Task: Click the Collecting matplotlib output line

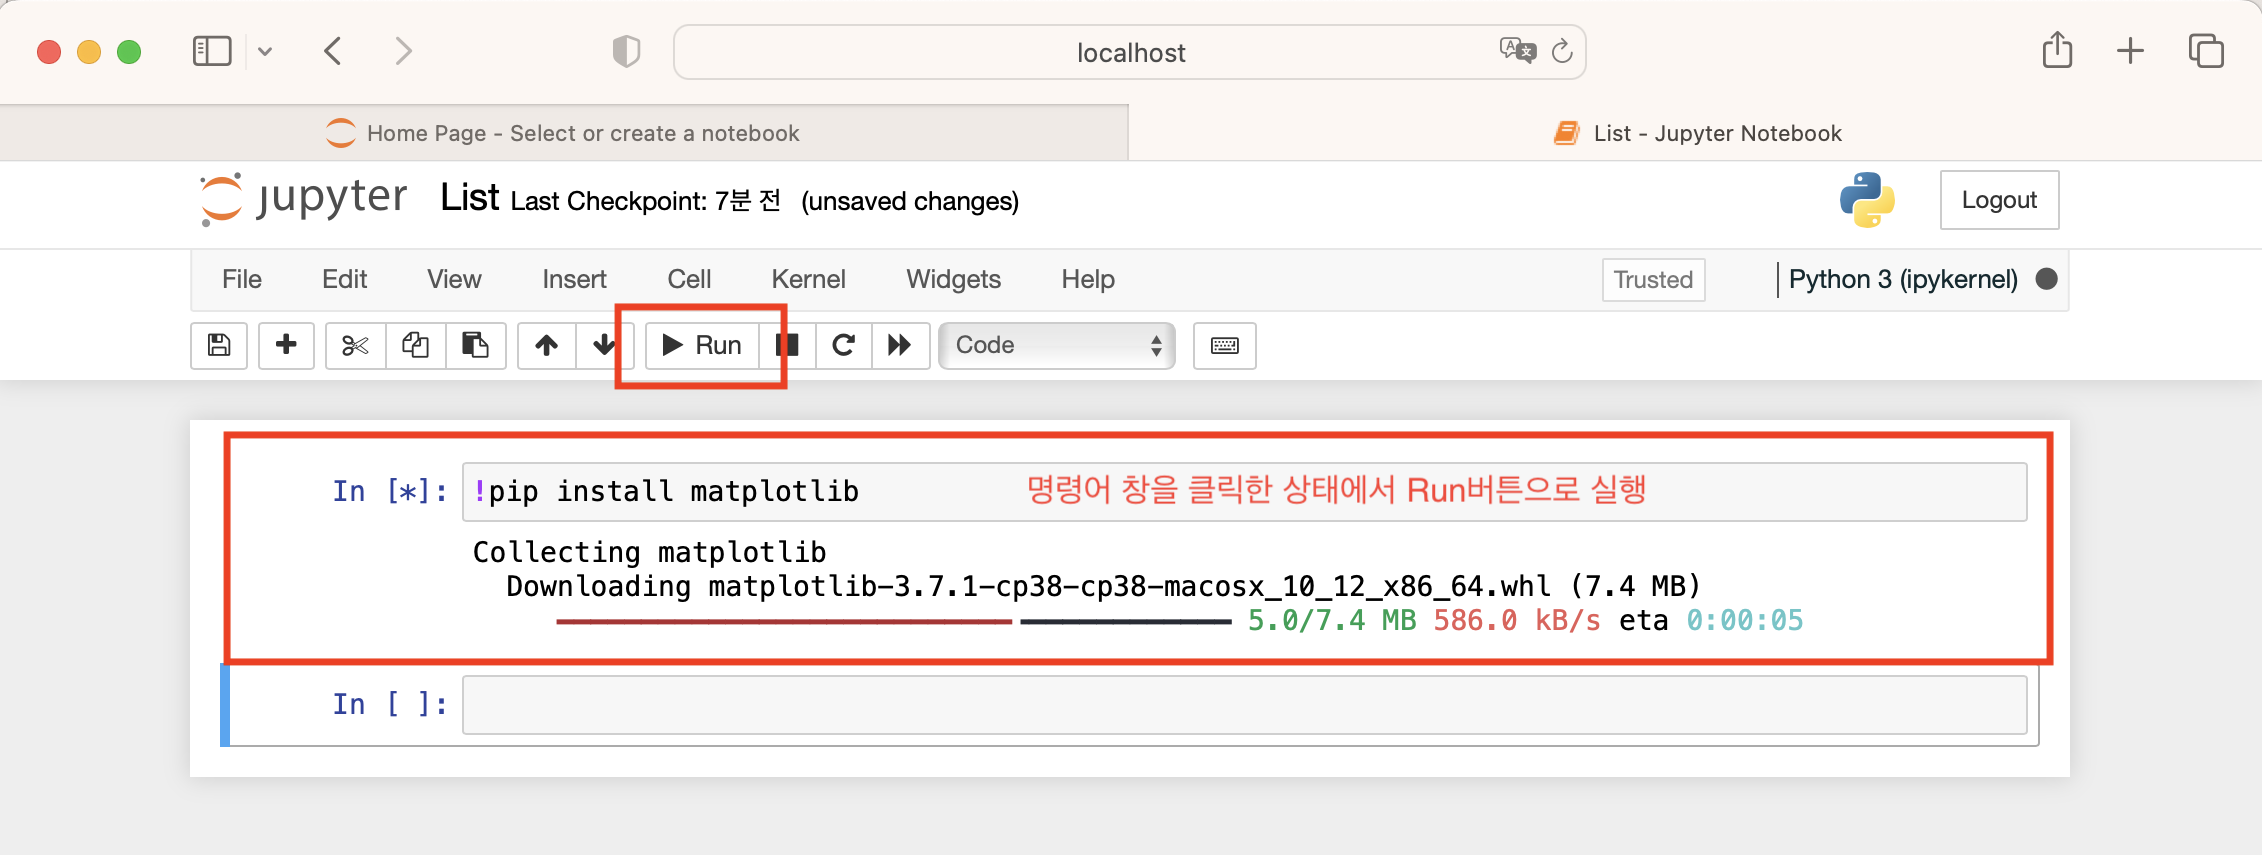Action: point(649,552)
